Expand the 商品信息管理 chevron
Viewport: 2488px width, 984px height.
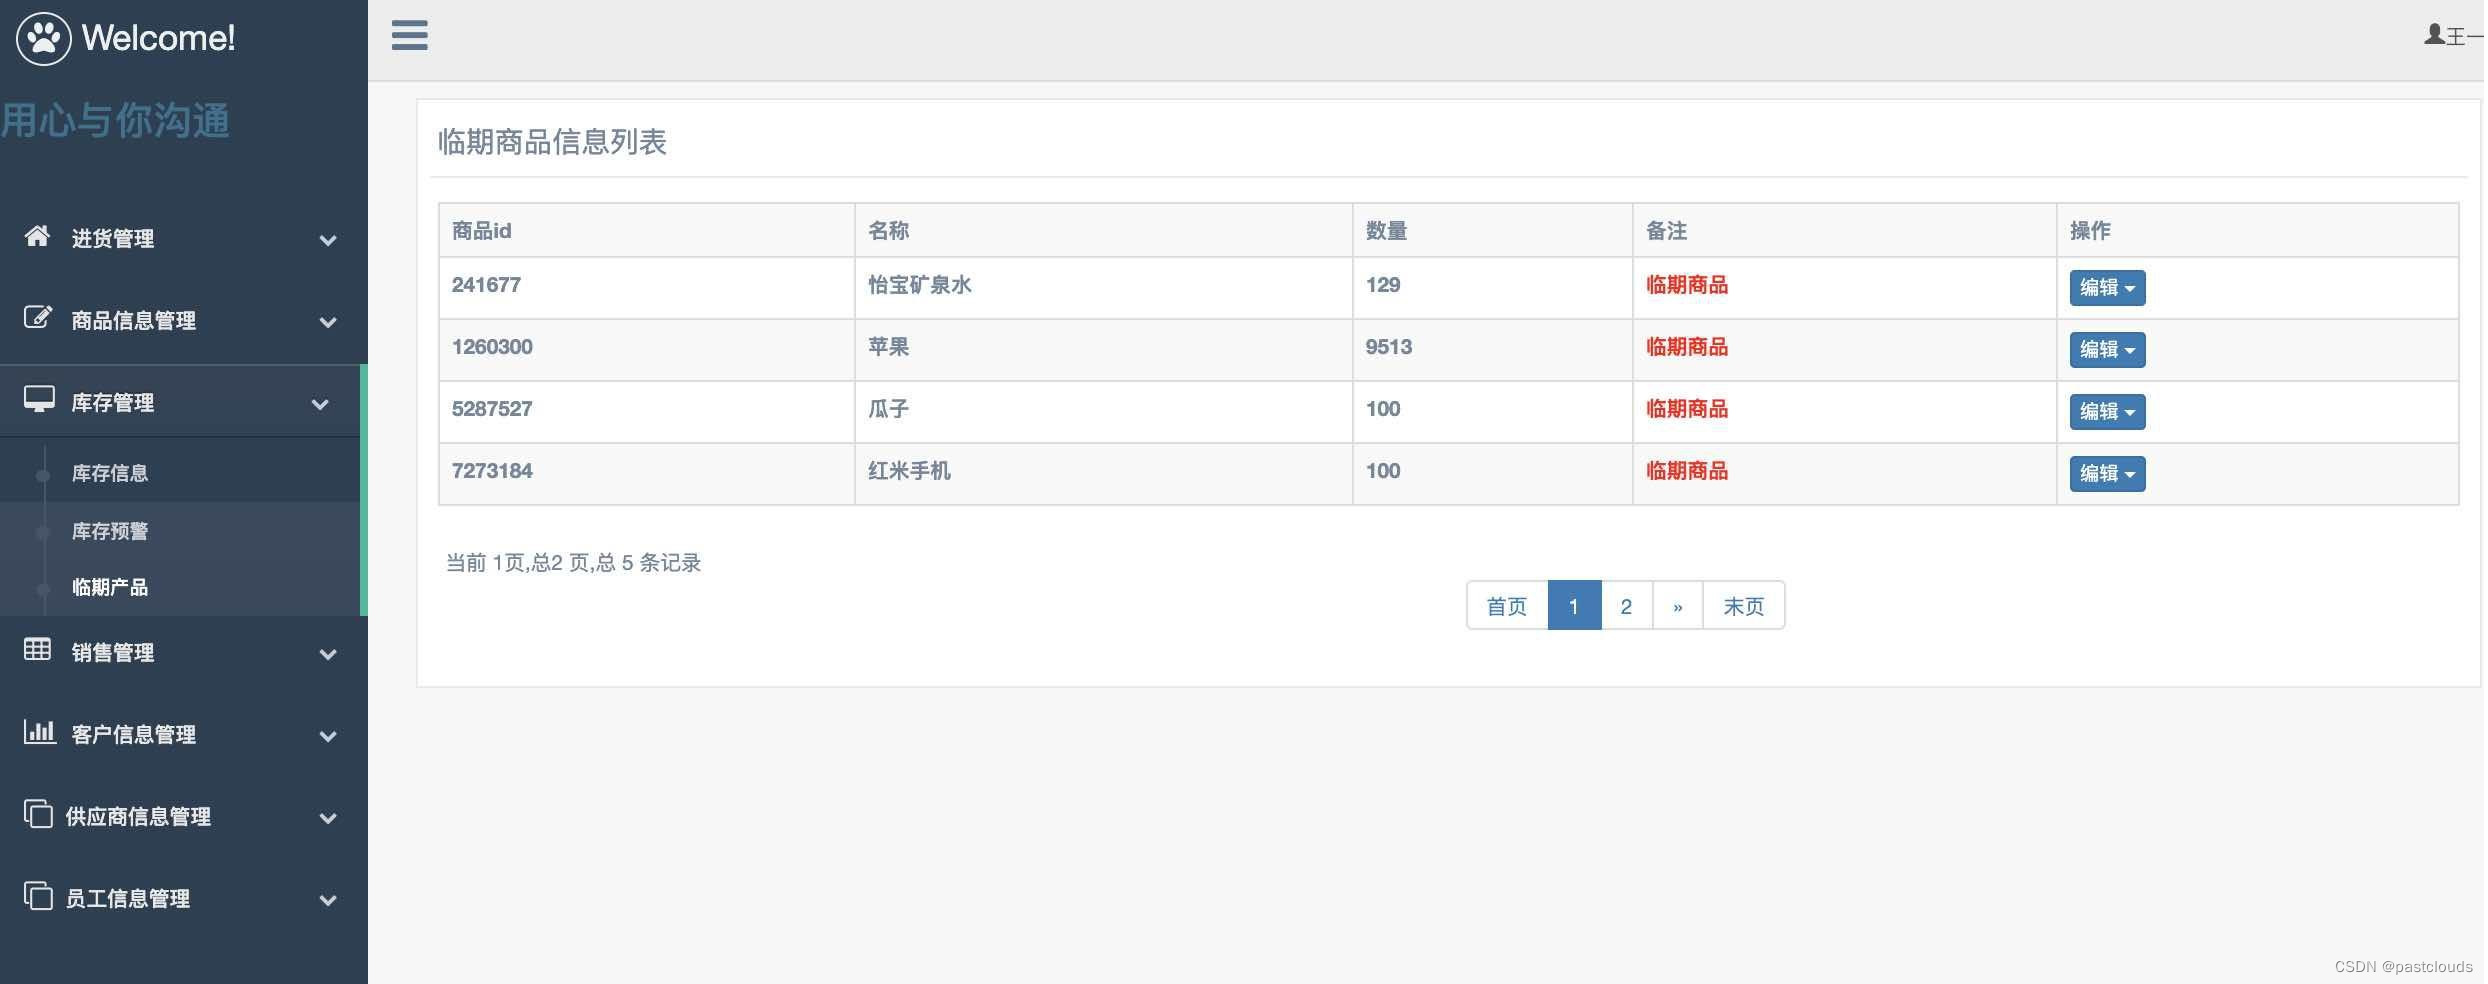tap(328, 322)
